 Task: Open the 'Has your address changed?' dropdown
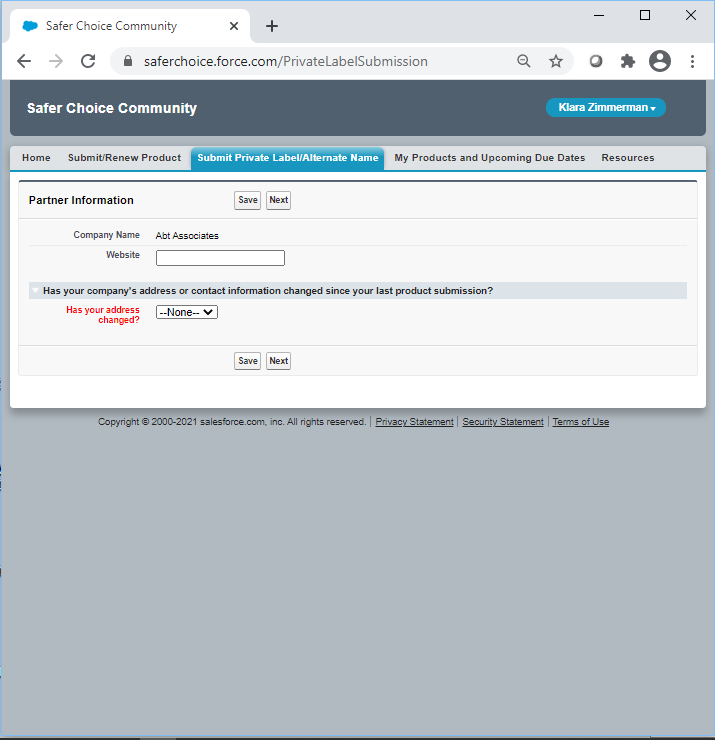(x=187, y=312)
